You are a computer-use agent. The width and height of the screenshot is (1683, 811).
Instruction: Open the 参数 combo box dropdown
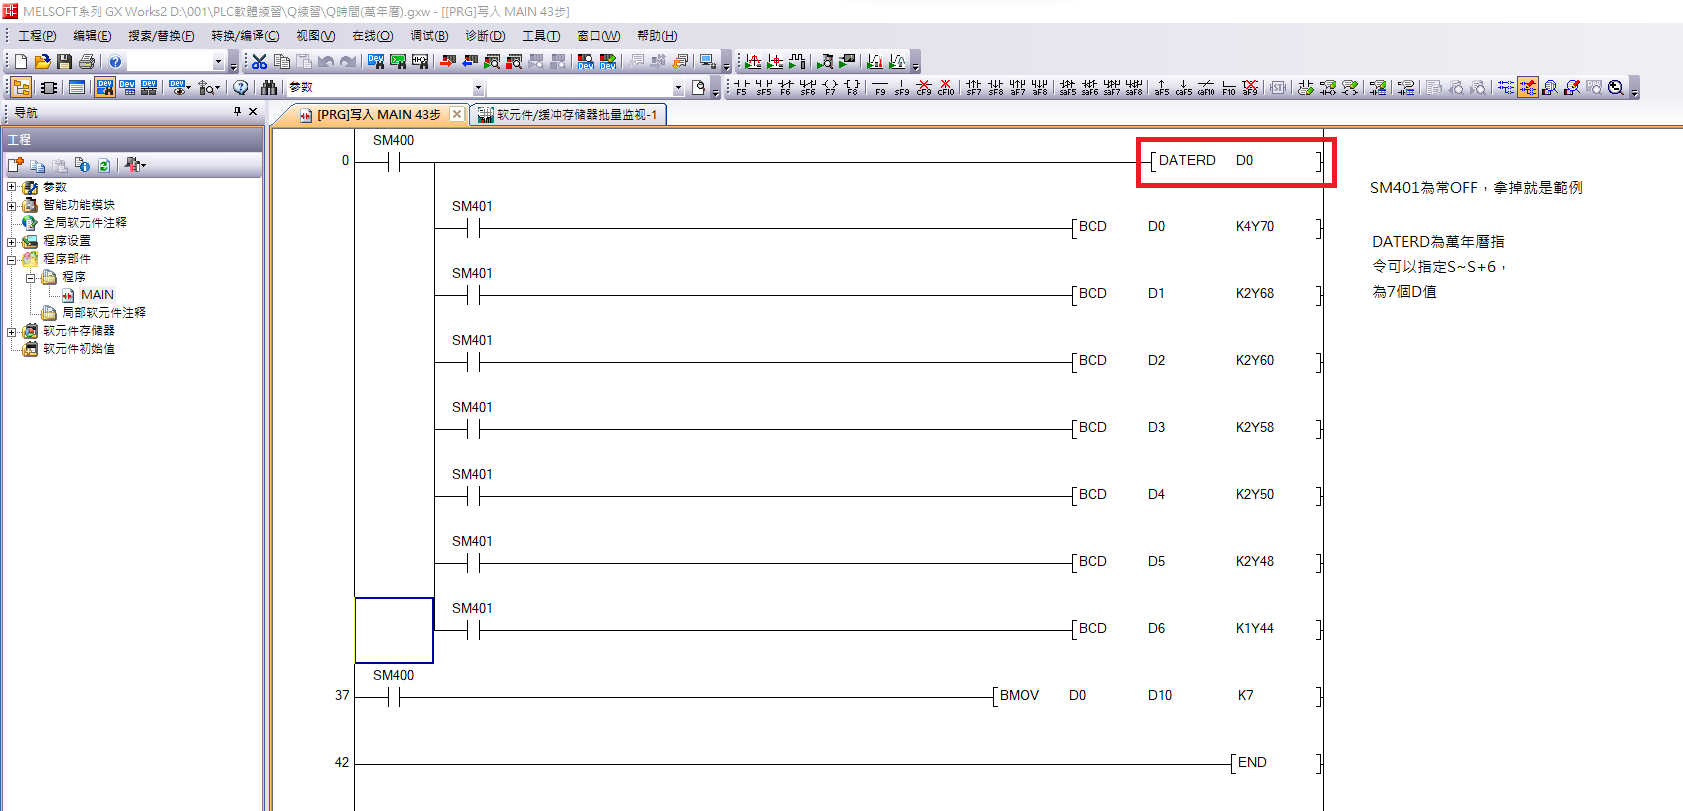point(477,88)
